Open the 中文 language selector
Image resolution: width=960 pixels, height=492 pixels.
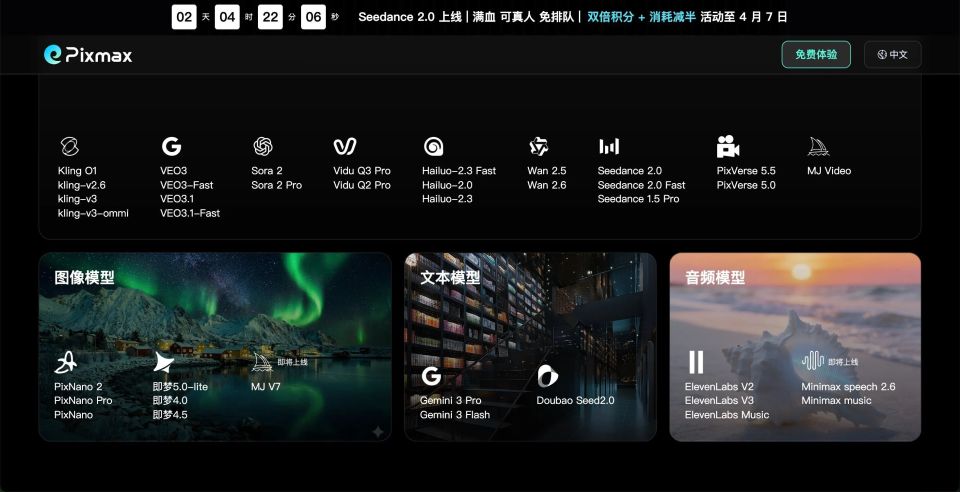pyautogui.click(x=893, y=54)
